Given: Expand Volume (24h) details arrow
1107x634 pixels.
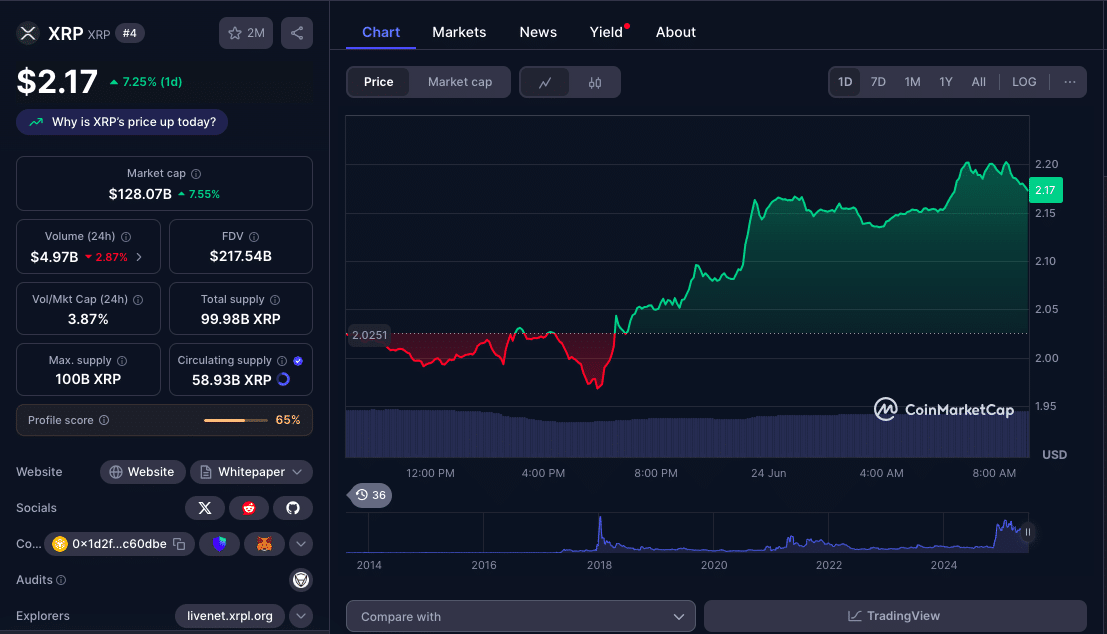Looking at the screenshot, I should 139,257.
